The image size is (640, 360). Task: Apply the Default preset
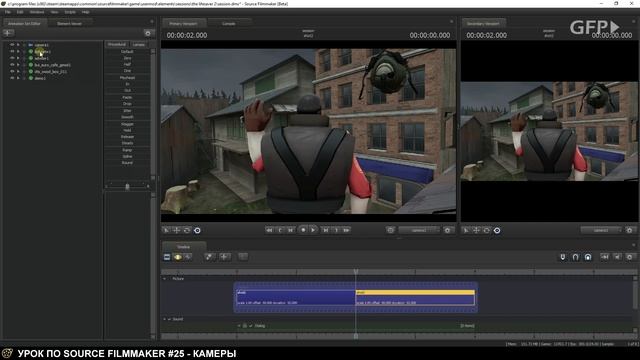[x=127, y=51]
